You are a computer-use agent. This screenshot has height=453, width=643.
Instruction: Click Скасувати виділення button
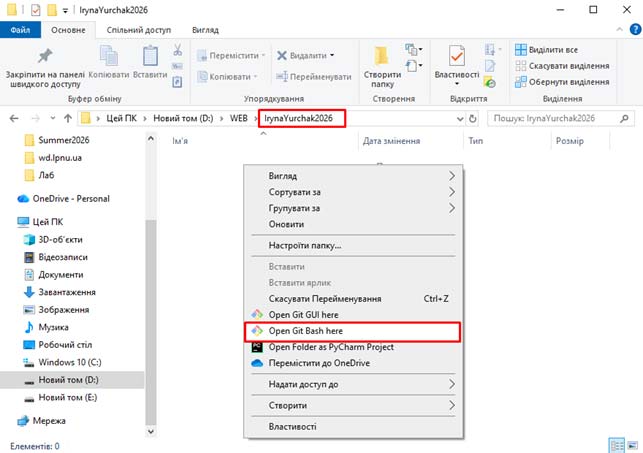[562, 66]
